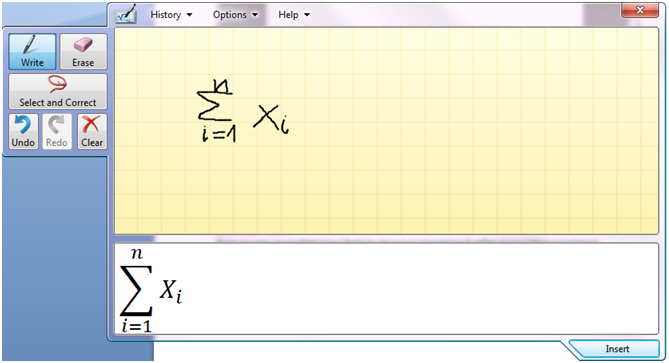Undo the last ink stroke

(x=23, y=131)
